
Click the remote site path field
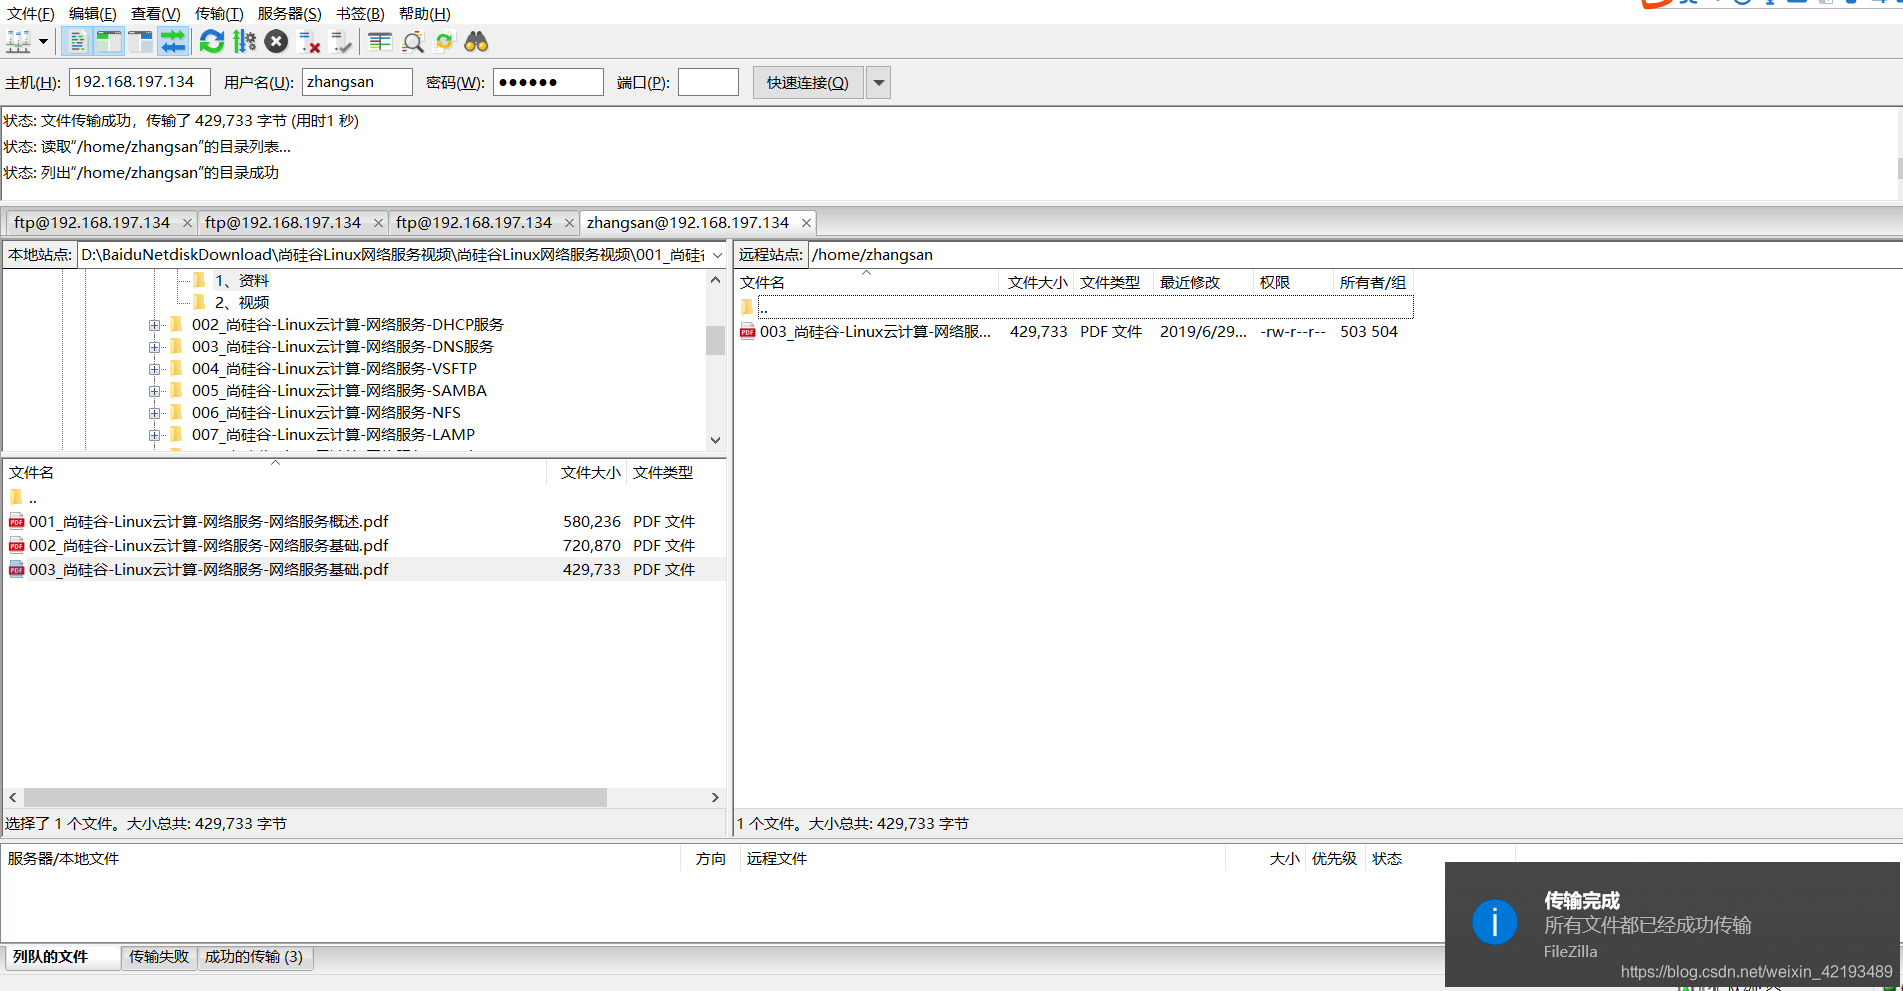(x=1354, y=255)
